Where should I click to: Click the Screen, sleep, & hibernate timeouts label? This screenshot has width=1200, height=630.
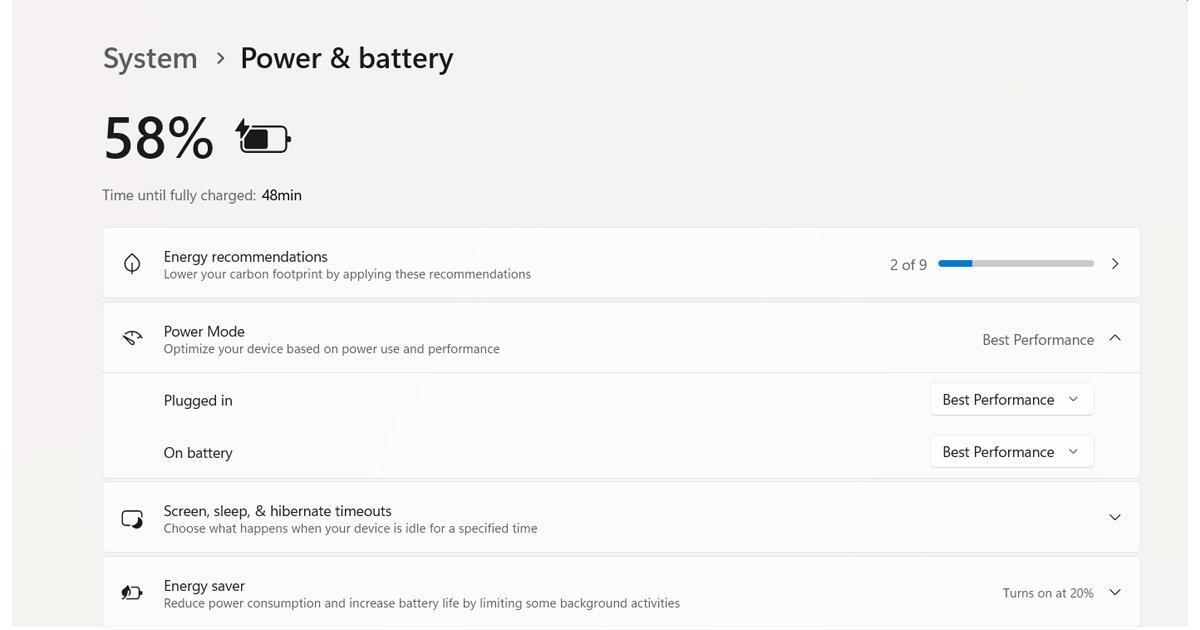pos(277,510)
